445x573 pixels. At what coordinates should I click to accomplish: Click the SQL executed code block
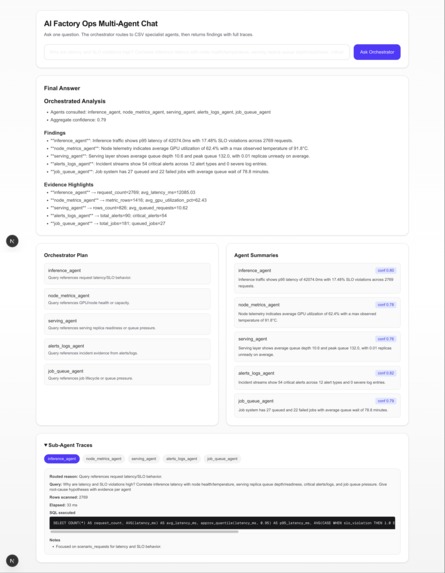click(x=222, y=523)
